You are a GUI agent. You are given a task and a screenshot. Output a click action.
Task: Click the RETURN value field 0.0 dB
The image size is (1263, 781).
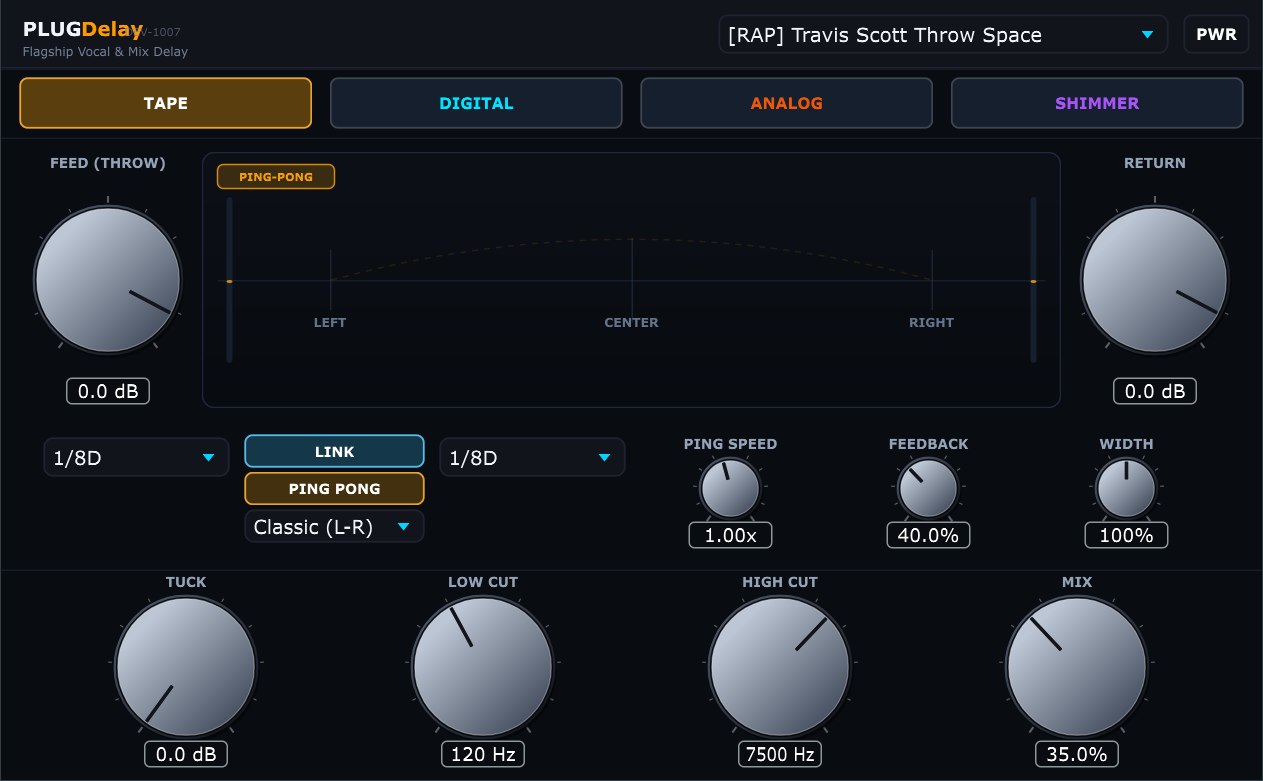click(1155, 391)
